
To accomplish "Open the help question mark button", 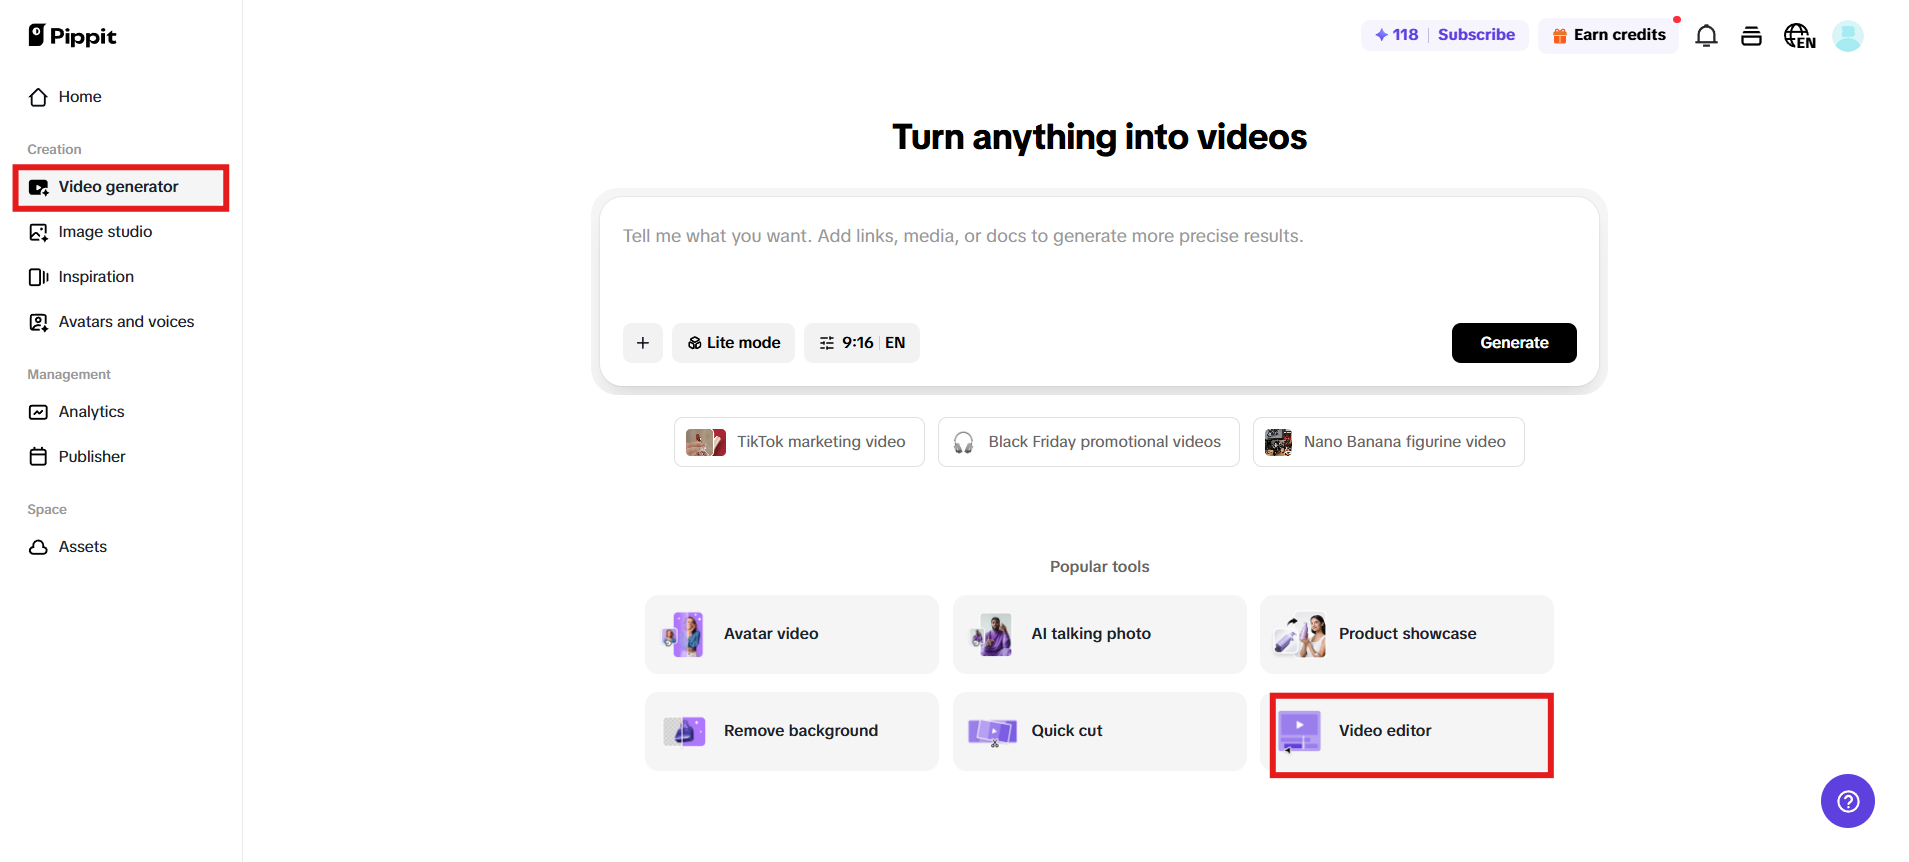I will click(1847, 801).
